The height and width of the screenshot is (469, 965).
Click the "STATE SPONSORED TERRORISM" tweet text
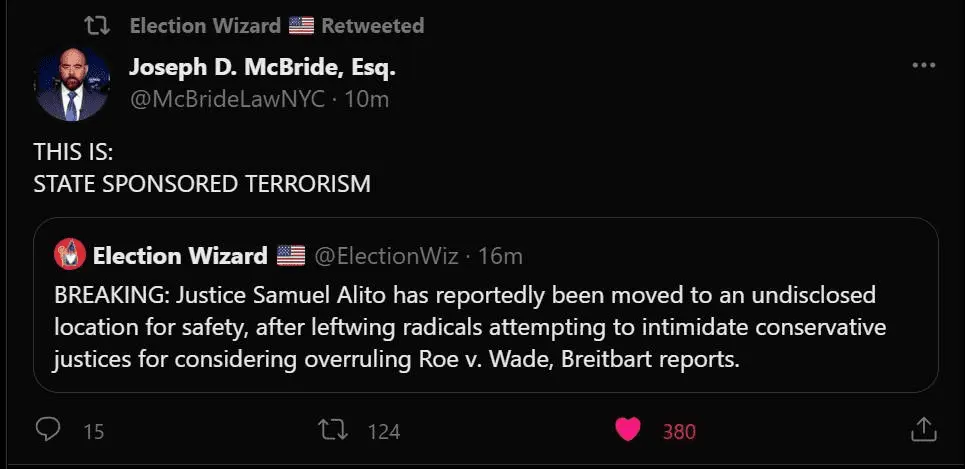coord(202,184)
